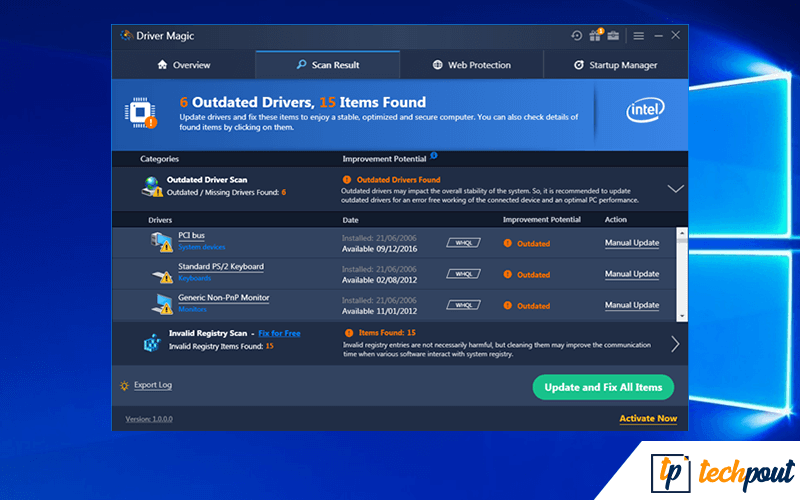Image resolution: width=800 pixels, height=500 pixels.
Task: Click the Keyboards category link
Action: click(194, 278)
